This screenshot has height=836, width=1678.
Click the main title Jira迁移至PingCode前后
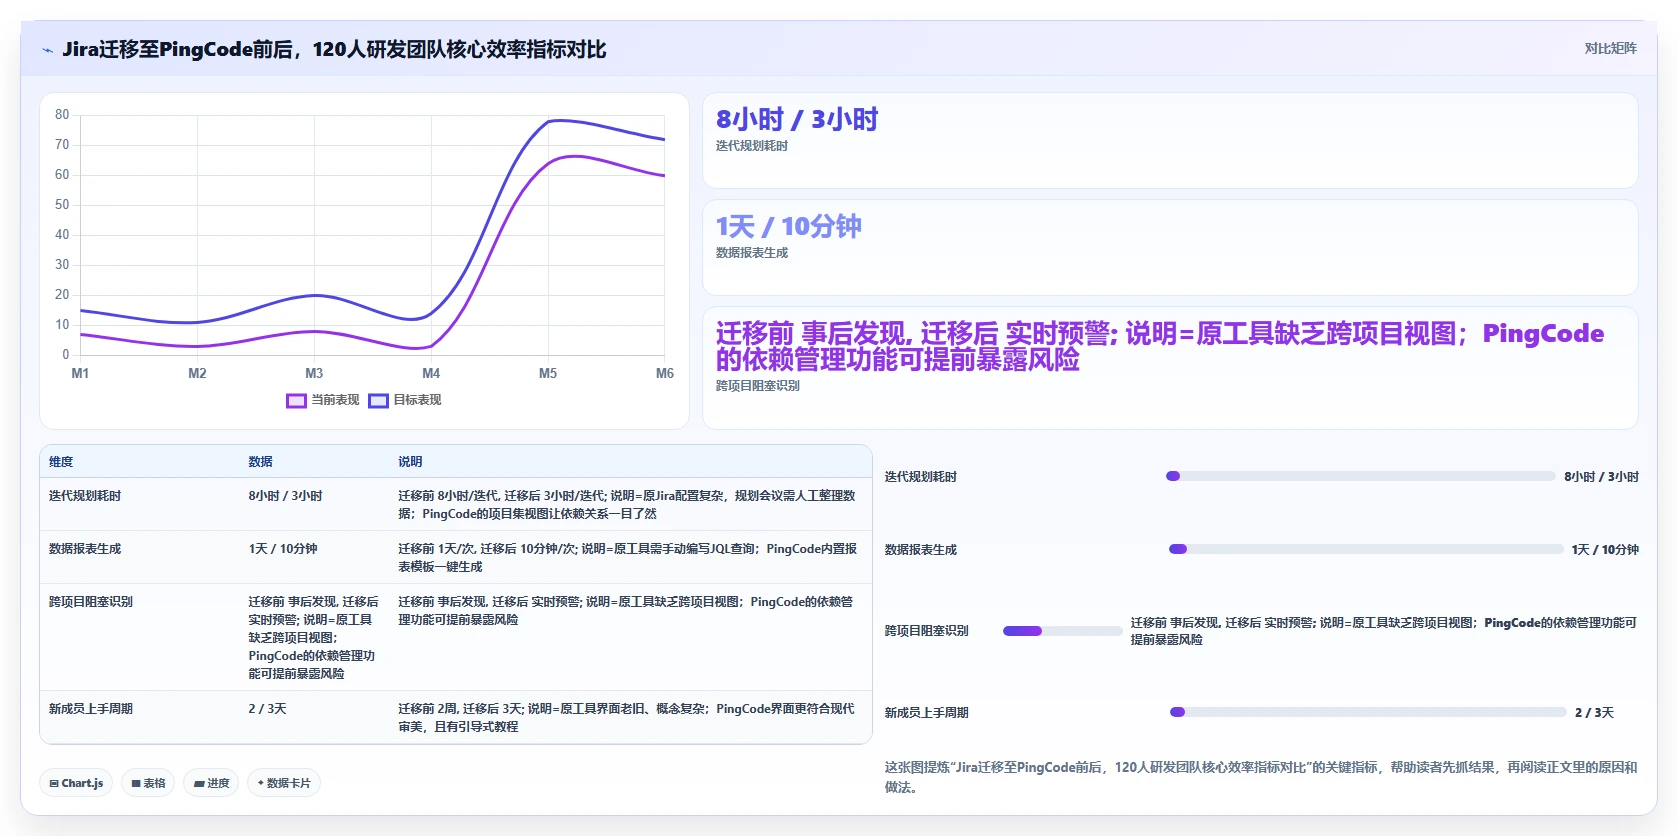pyautogui.click(x=334, y=50)
